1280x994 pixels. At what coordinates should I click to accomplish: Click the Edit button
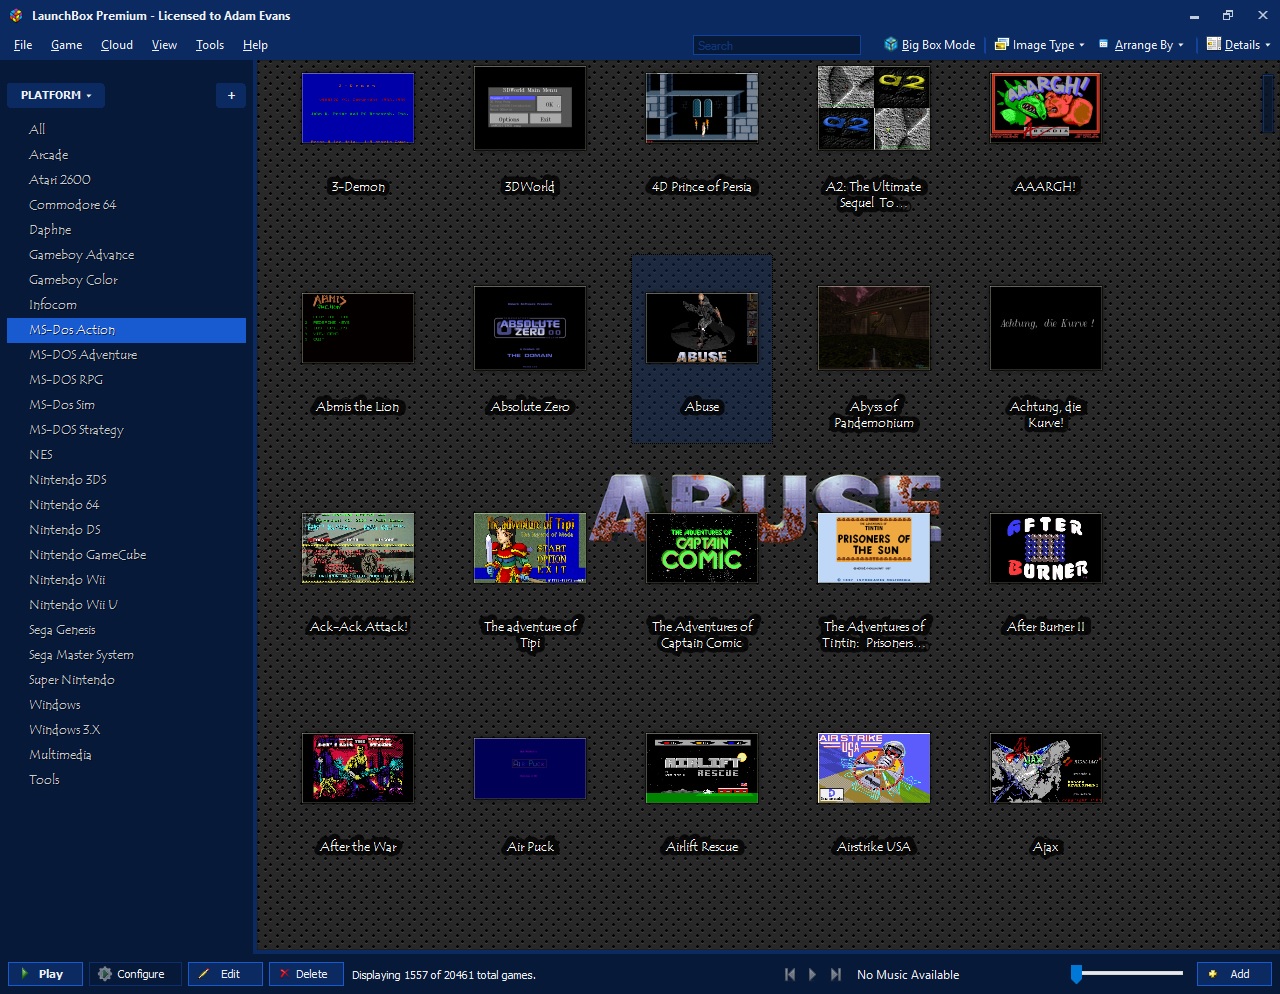225,974
